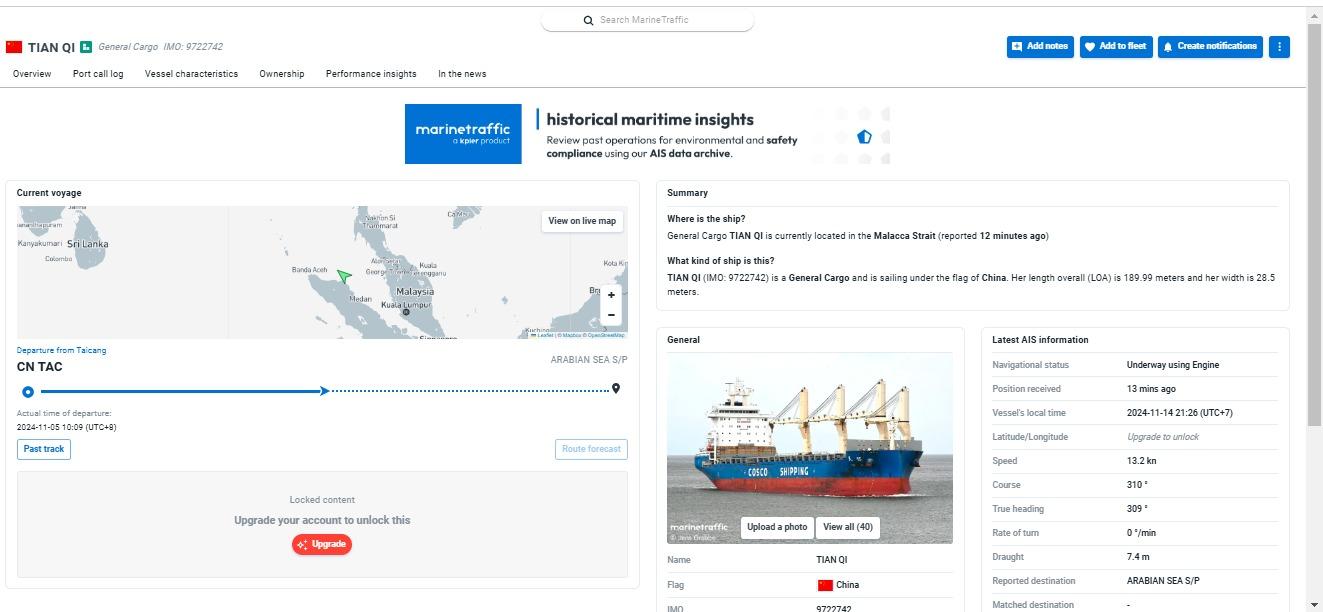Click the Course value 310°
Image resolution: width=1323 pixels, height=612 pixels.
coord(1137,485)
